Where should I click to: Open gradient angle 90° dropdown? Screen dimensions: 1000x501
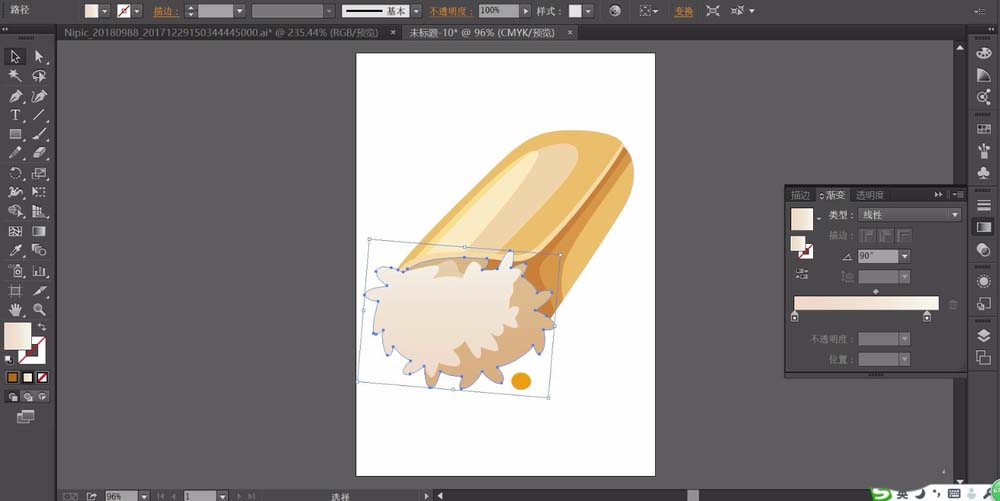(x=904, y=256)
